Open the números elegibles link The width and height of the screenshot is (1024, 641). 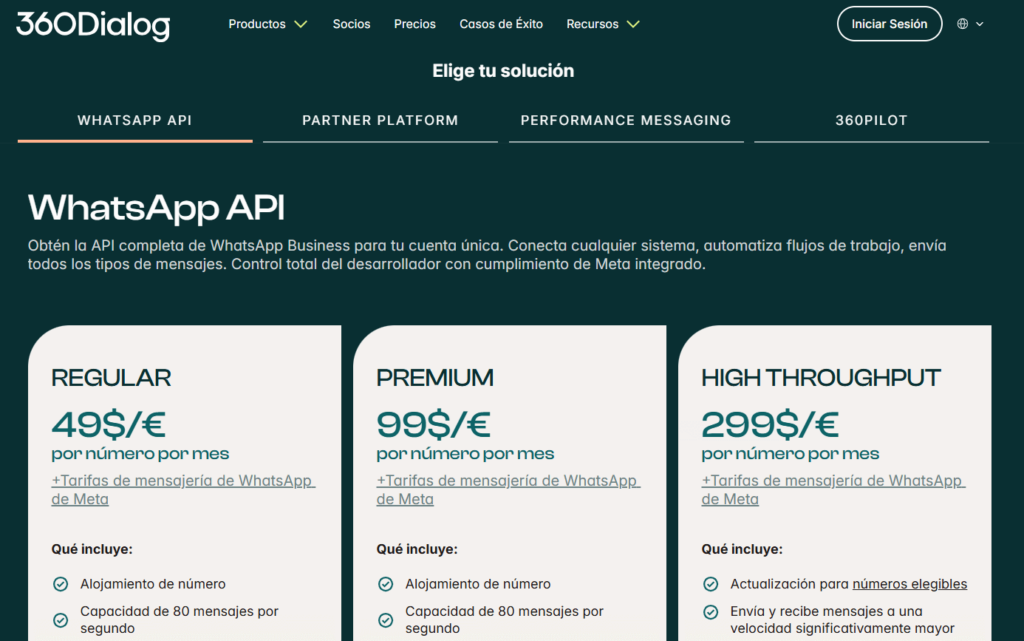[x=909, y=584]
